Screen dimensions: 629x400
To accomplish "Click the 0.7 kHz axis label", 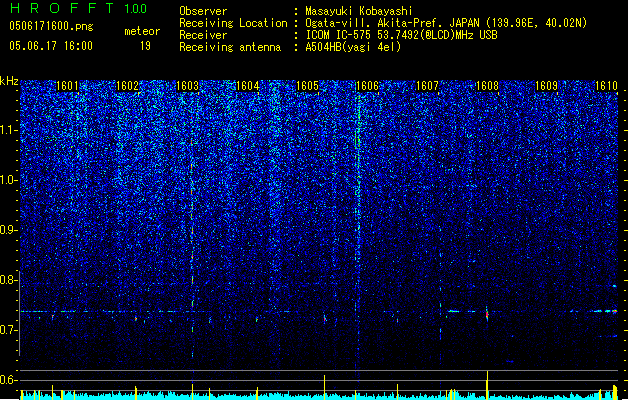I will (x=8, y=330).
